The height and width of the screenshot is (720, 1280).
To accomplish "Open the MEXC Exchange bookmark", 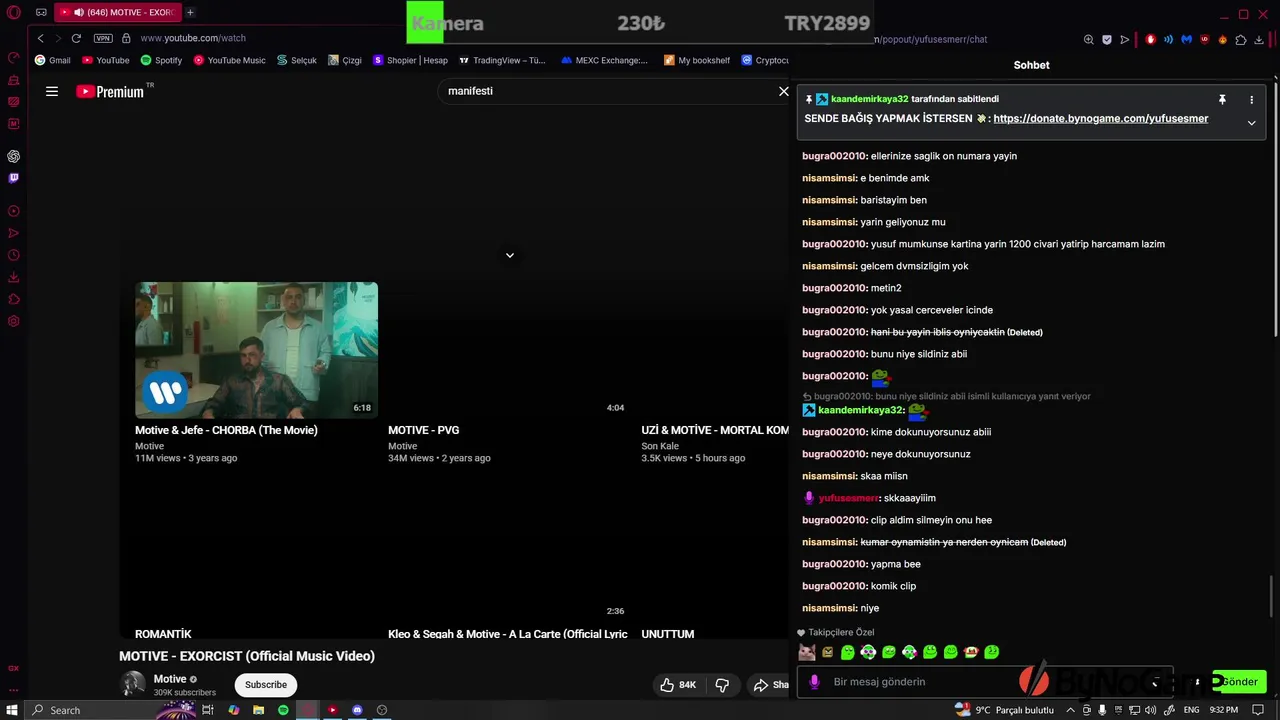I will (x=604, y=60).
